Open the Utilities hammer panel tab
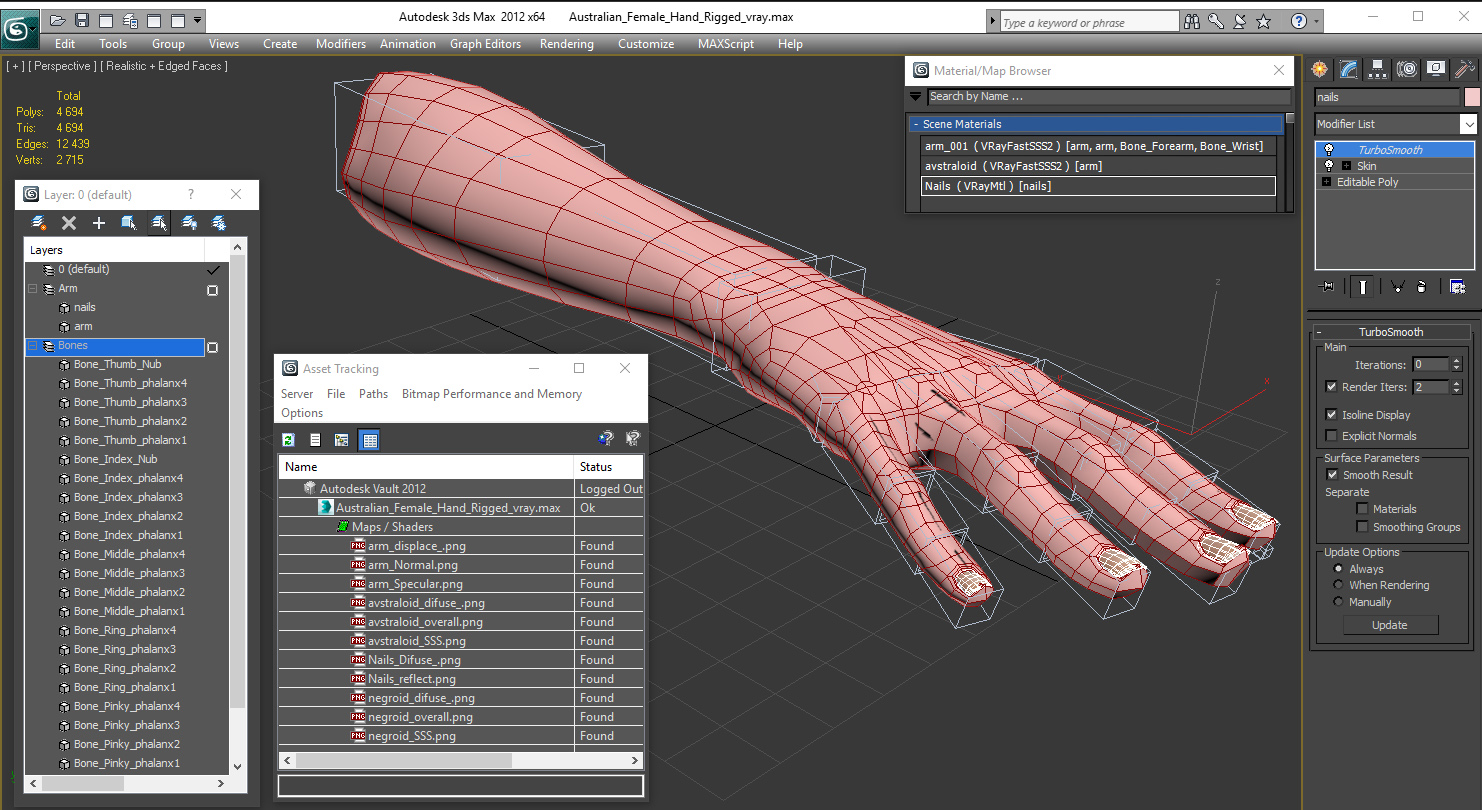 coord(1465,69)
